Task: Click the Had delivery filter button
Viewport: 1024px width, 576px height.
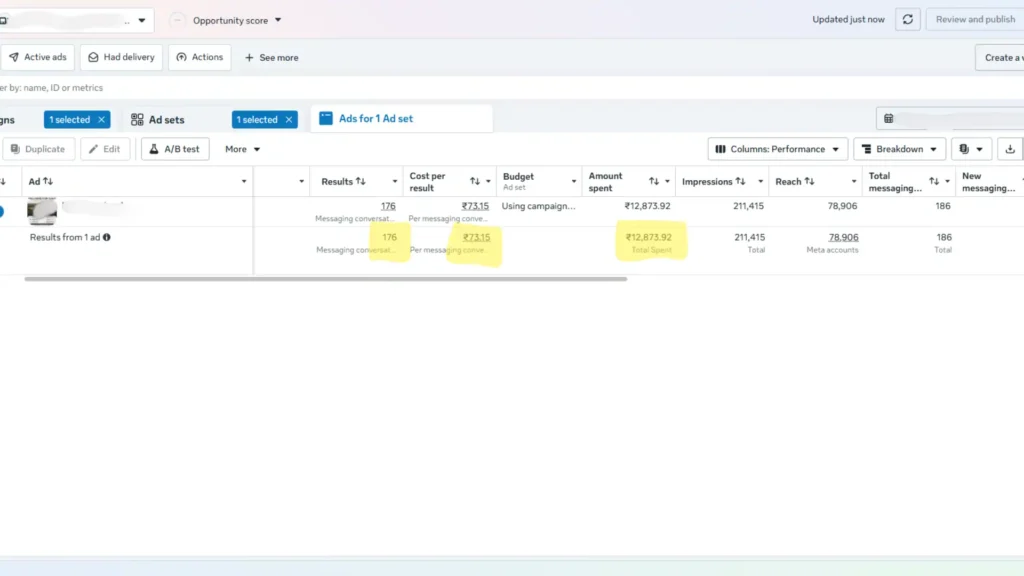Action: click(x=121, y=57)
